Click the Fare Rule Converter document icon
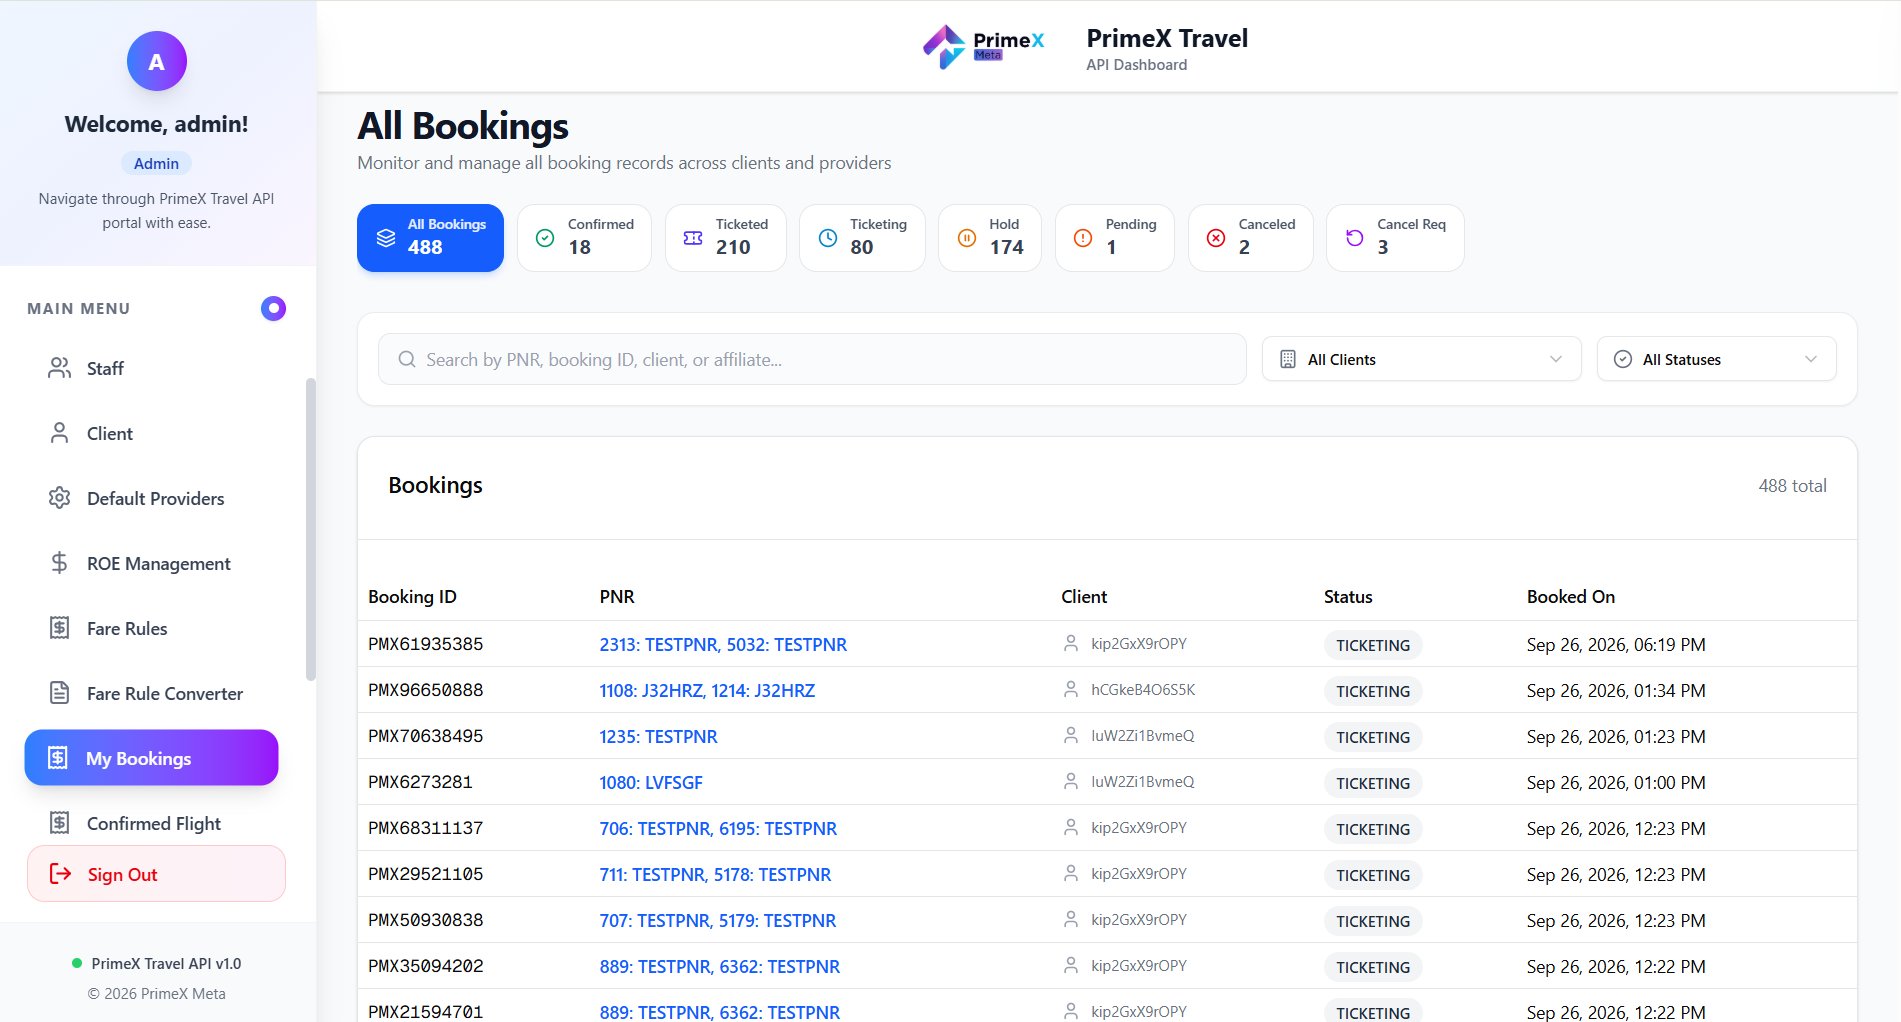The image size is (1901, 1022). tap(59, 693)
